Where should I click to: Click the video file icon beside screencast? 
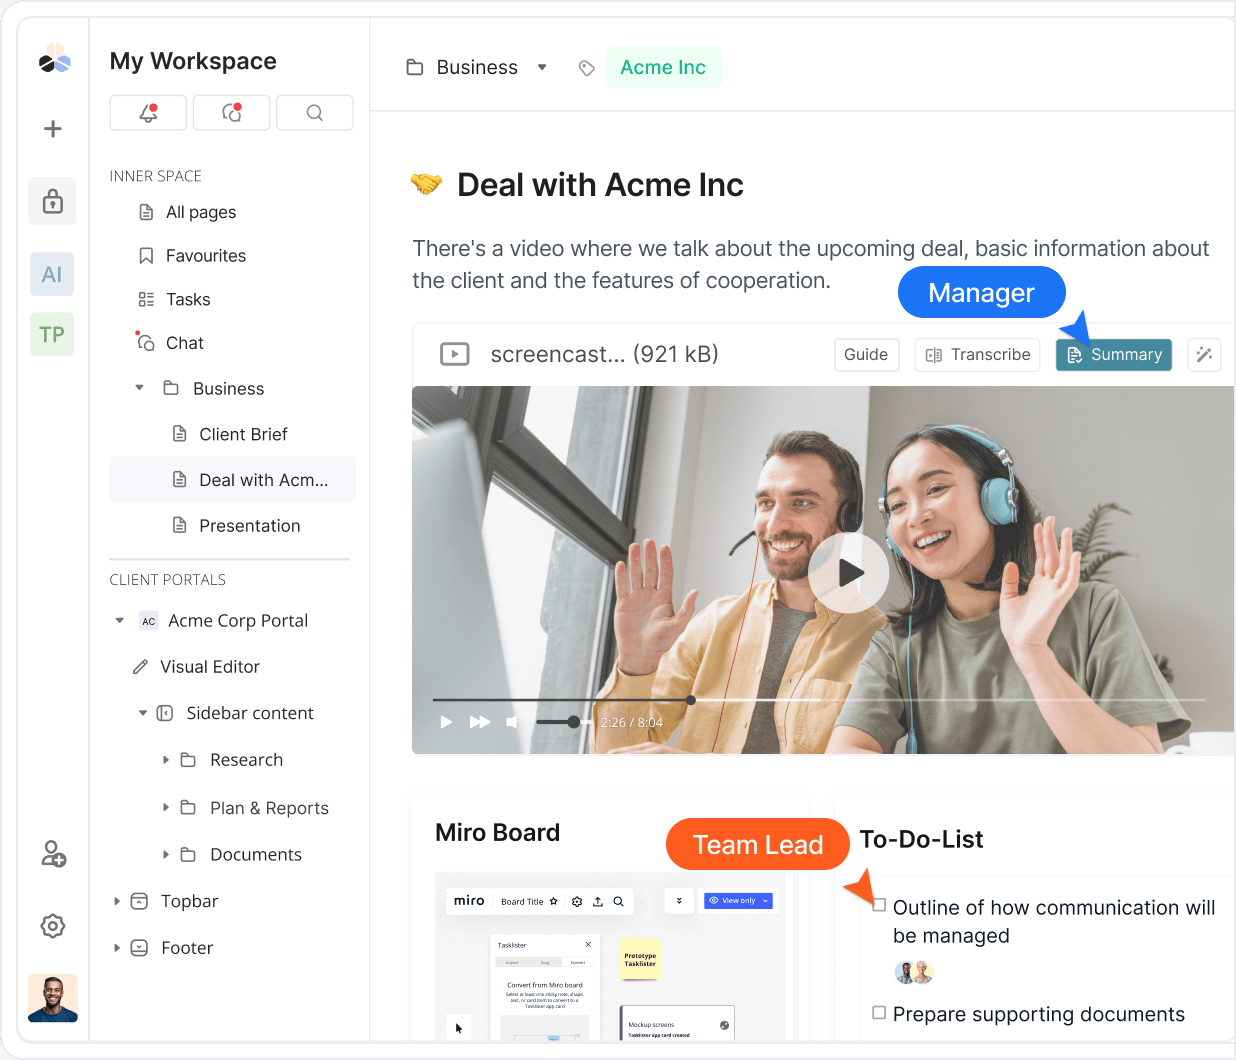point(455,354)
